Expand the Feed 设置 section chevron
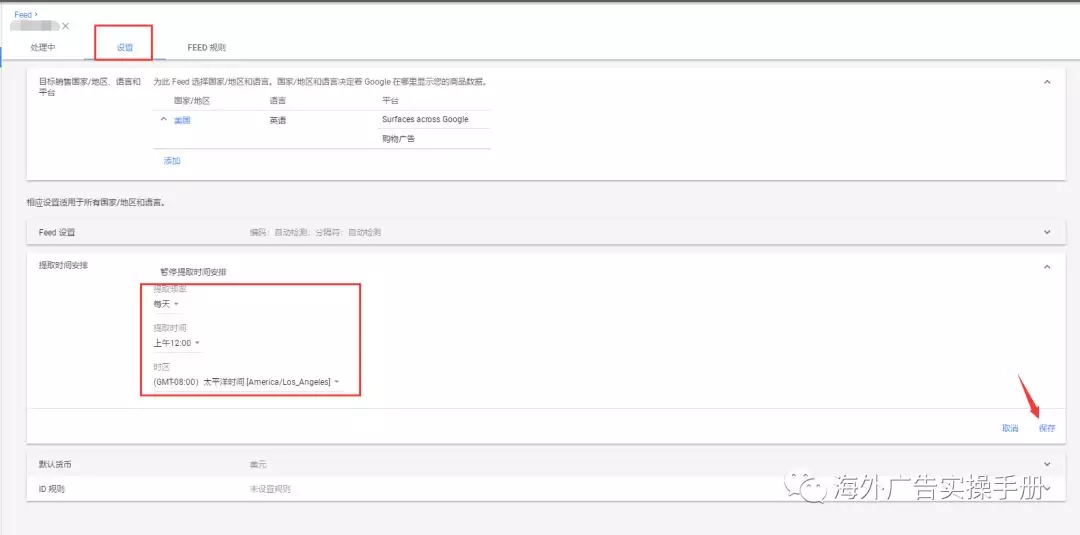1080x535 pixels. 1047,232
